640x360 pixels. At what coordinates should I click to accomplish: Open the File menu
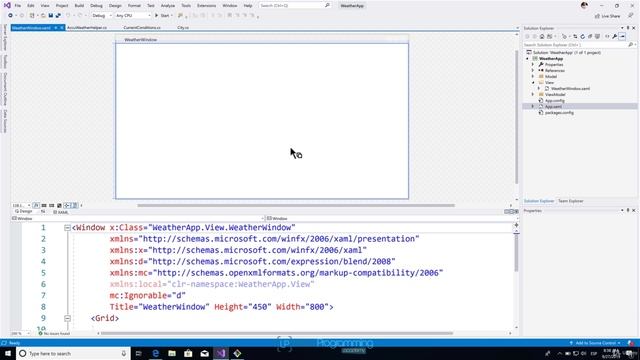click(x=18, y=6)
